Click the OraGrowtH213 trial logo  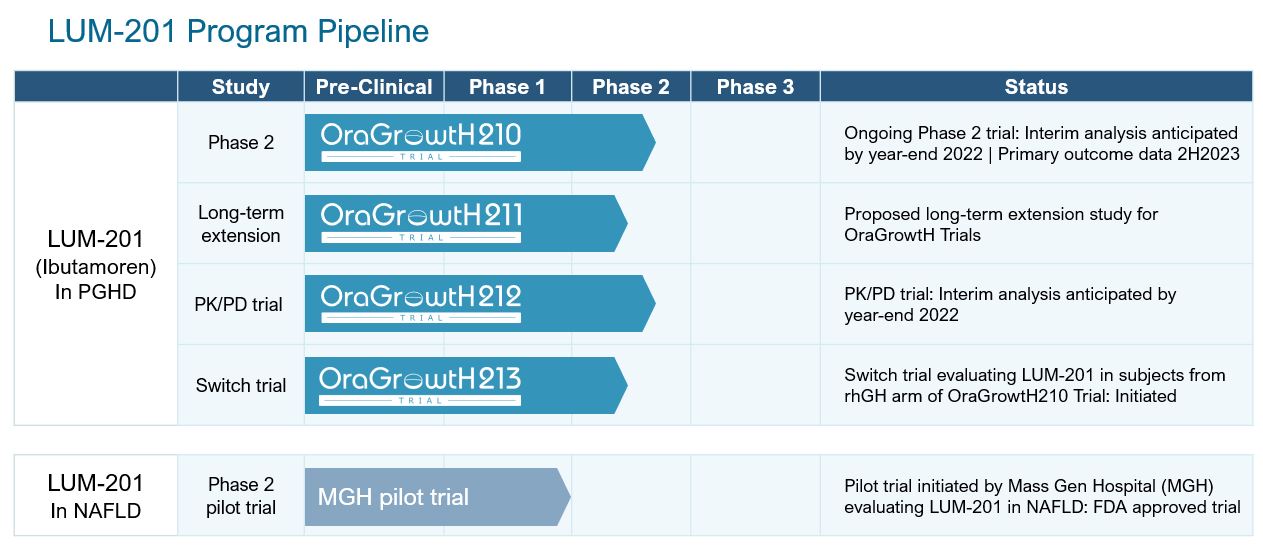coord(421,385)
